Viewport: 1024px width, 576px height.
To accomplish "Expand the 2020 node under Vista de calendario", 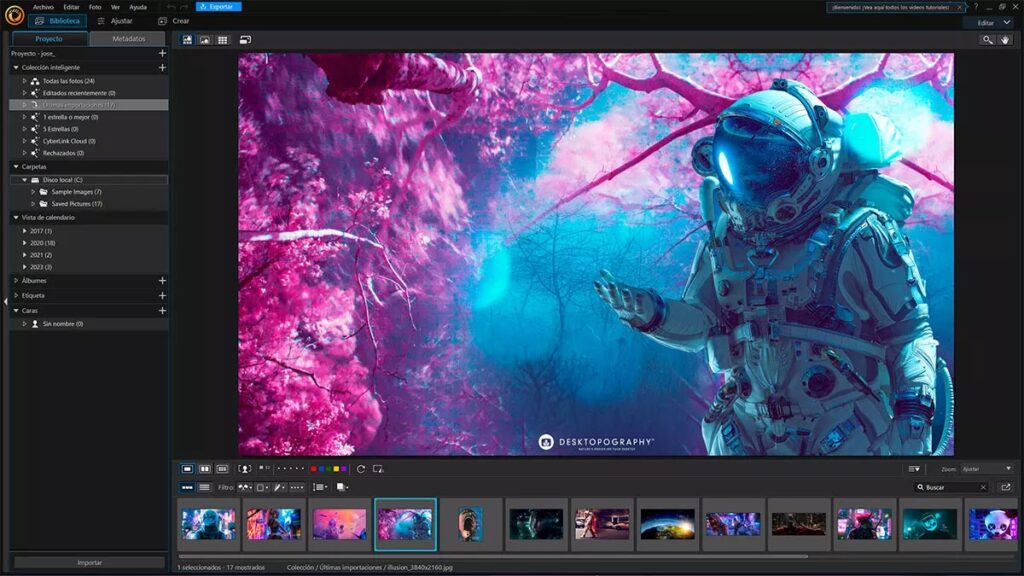I will coord(26,243).
